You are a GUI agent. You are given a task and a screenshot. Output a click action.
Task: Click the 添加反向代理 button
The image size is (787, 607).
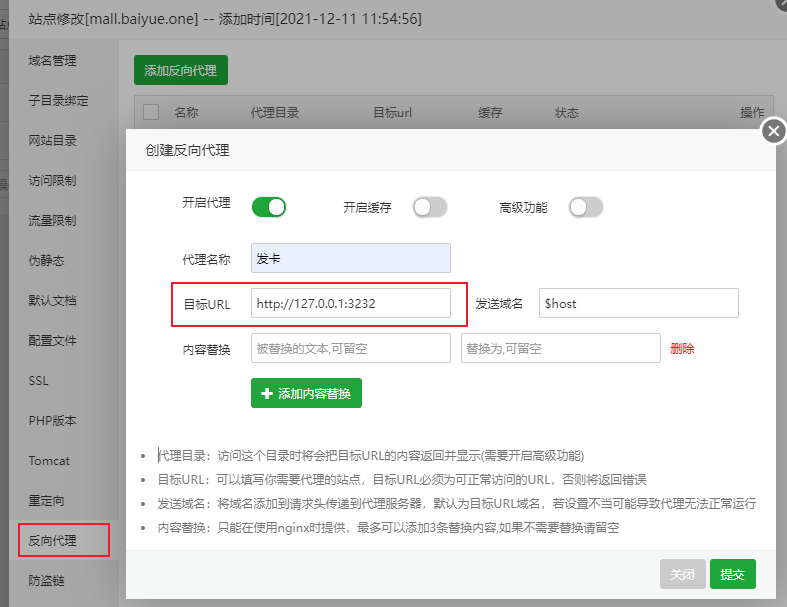[181, 70]
